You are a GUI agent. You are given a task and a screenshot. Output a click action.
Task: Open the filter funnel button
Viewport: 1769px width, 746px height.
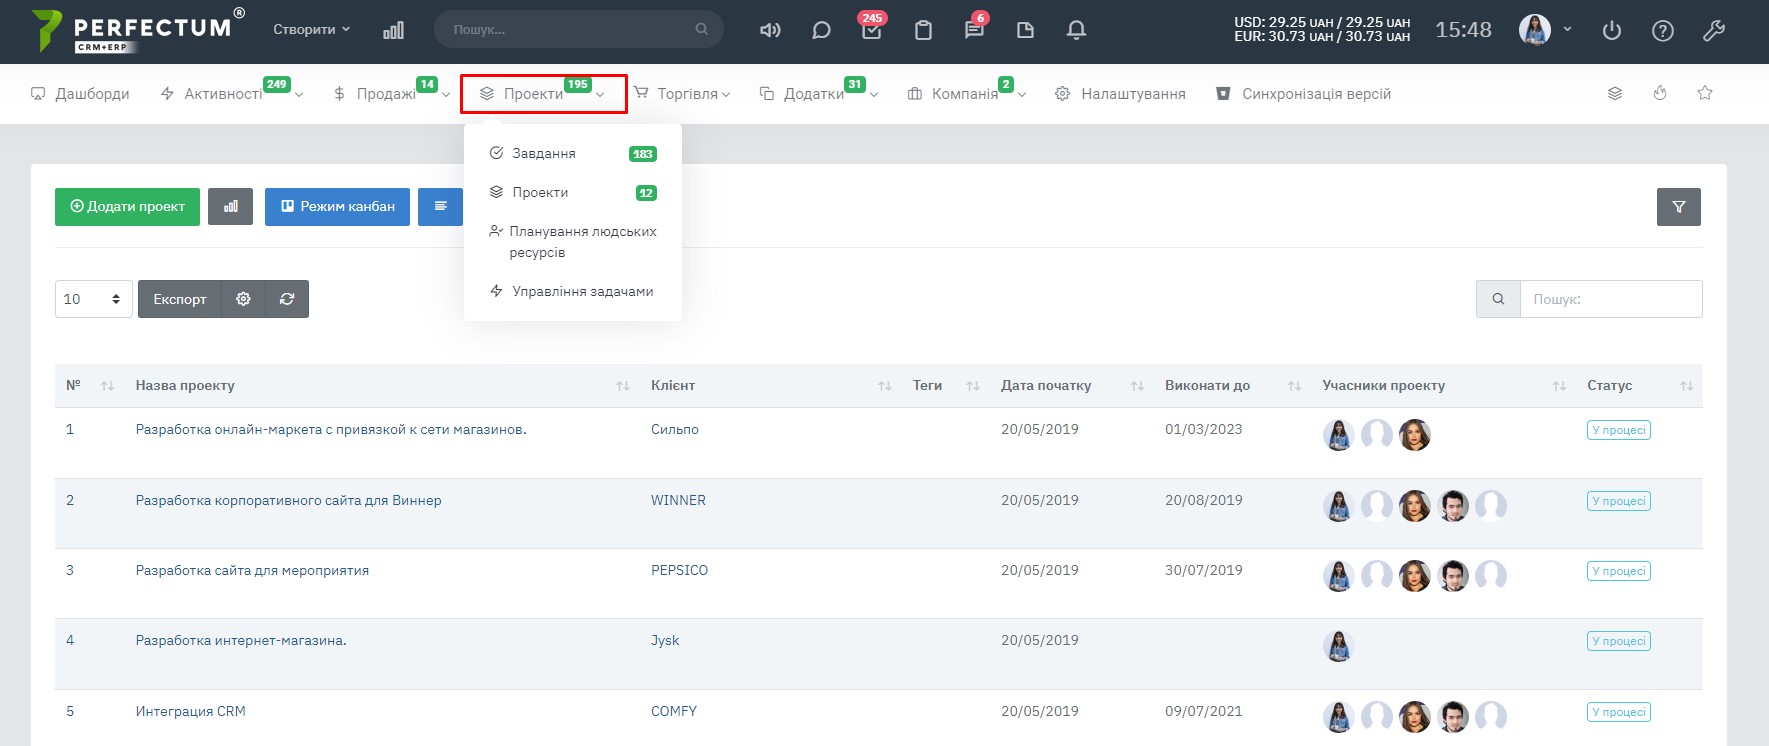[x=1678, y=207]
